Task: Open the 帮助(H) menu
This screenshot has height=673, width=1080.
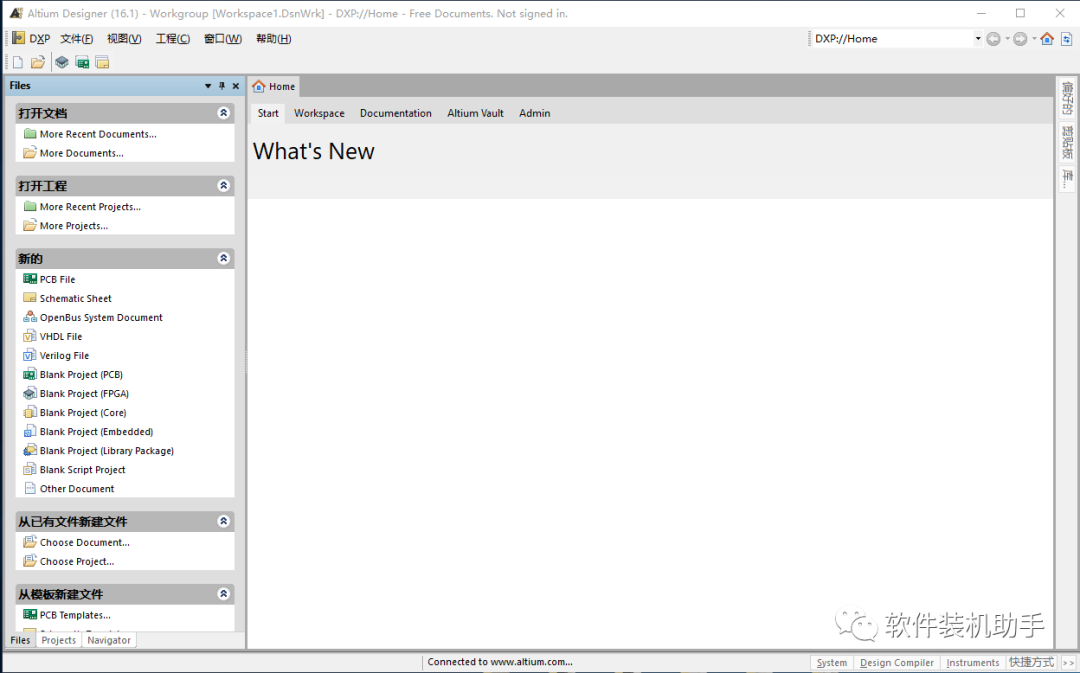Action: click(273, 39)
